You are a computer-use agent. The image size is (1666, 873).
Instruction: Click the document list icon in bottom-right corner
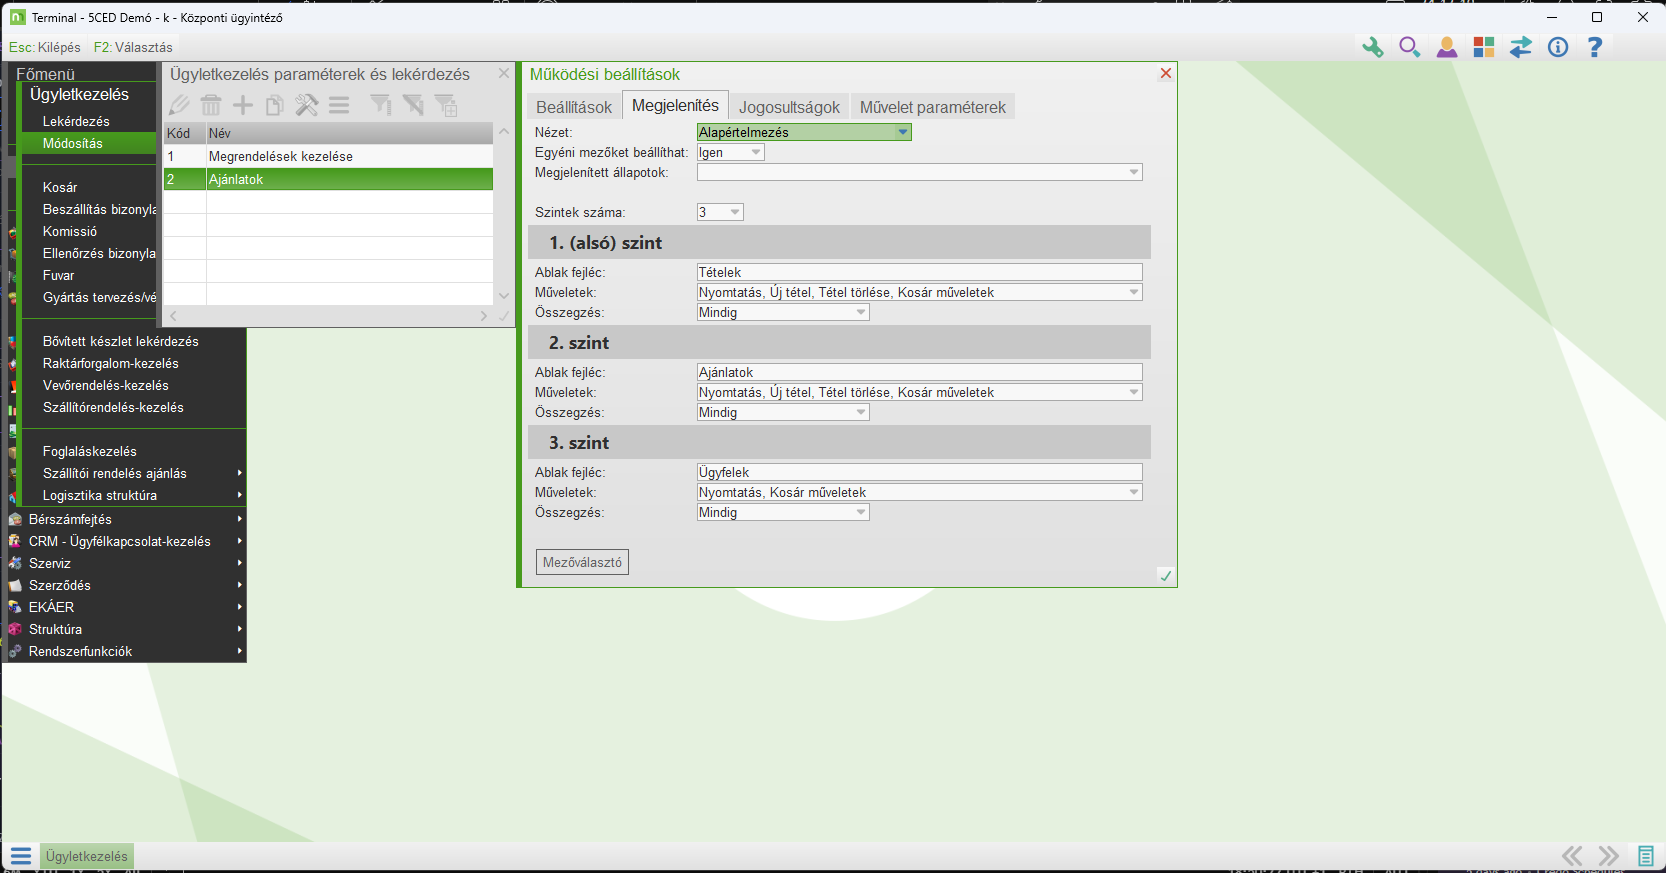(x=1645, y=856)
